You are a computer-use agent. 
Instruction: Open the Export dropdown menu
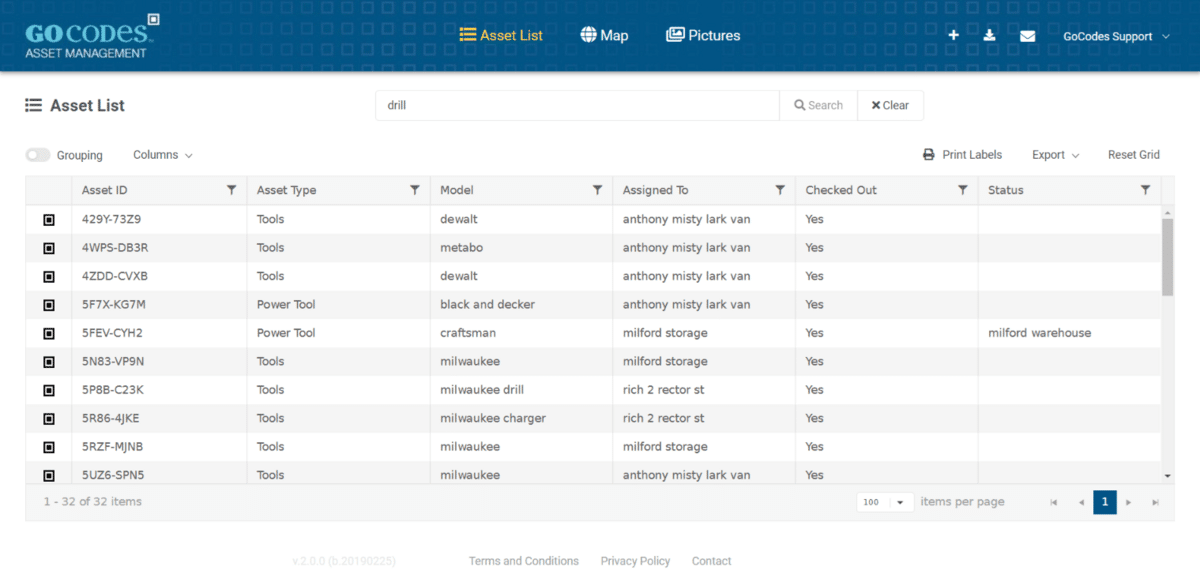coord(1055,155)
